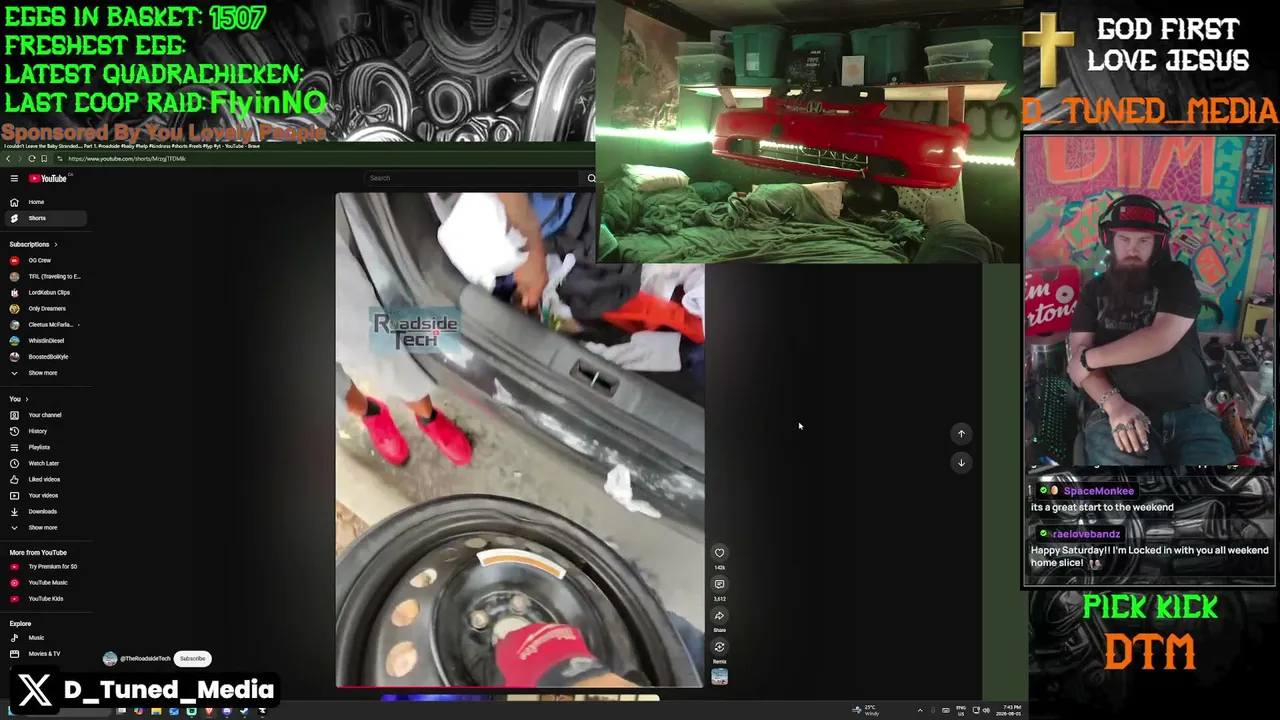This screenshot has height=720, width=1280.
Task: Open Playlists in sidebar
Action: click(47, 447)
